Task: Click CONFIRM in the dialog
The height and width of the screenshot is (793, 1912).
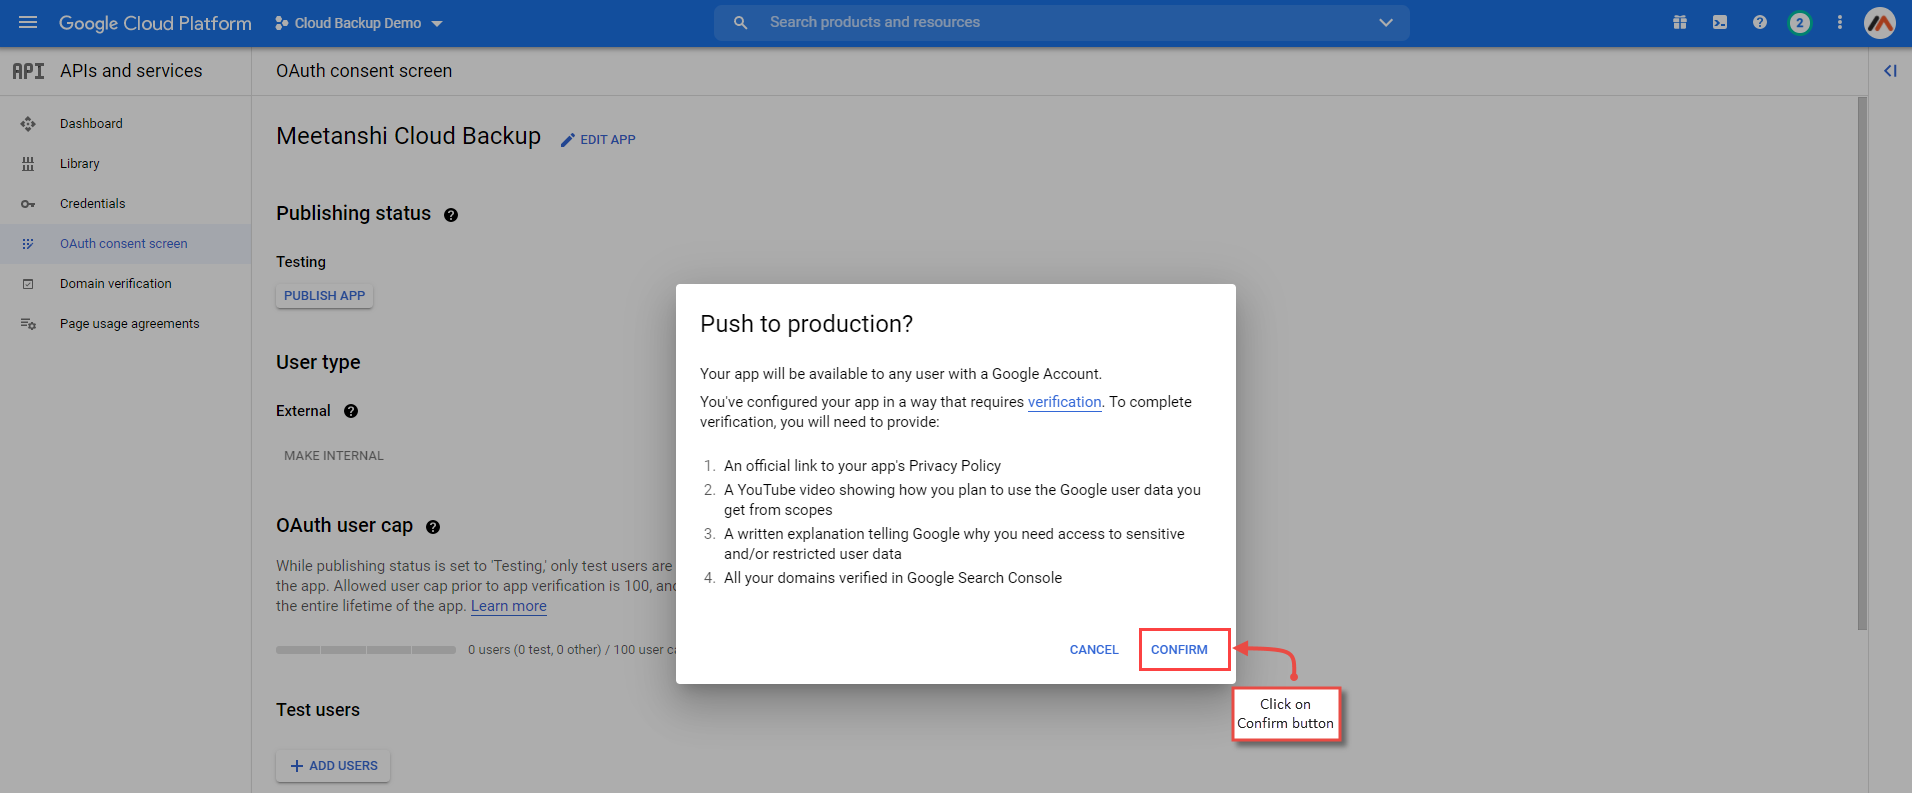Action: point(1179,650)
